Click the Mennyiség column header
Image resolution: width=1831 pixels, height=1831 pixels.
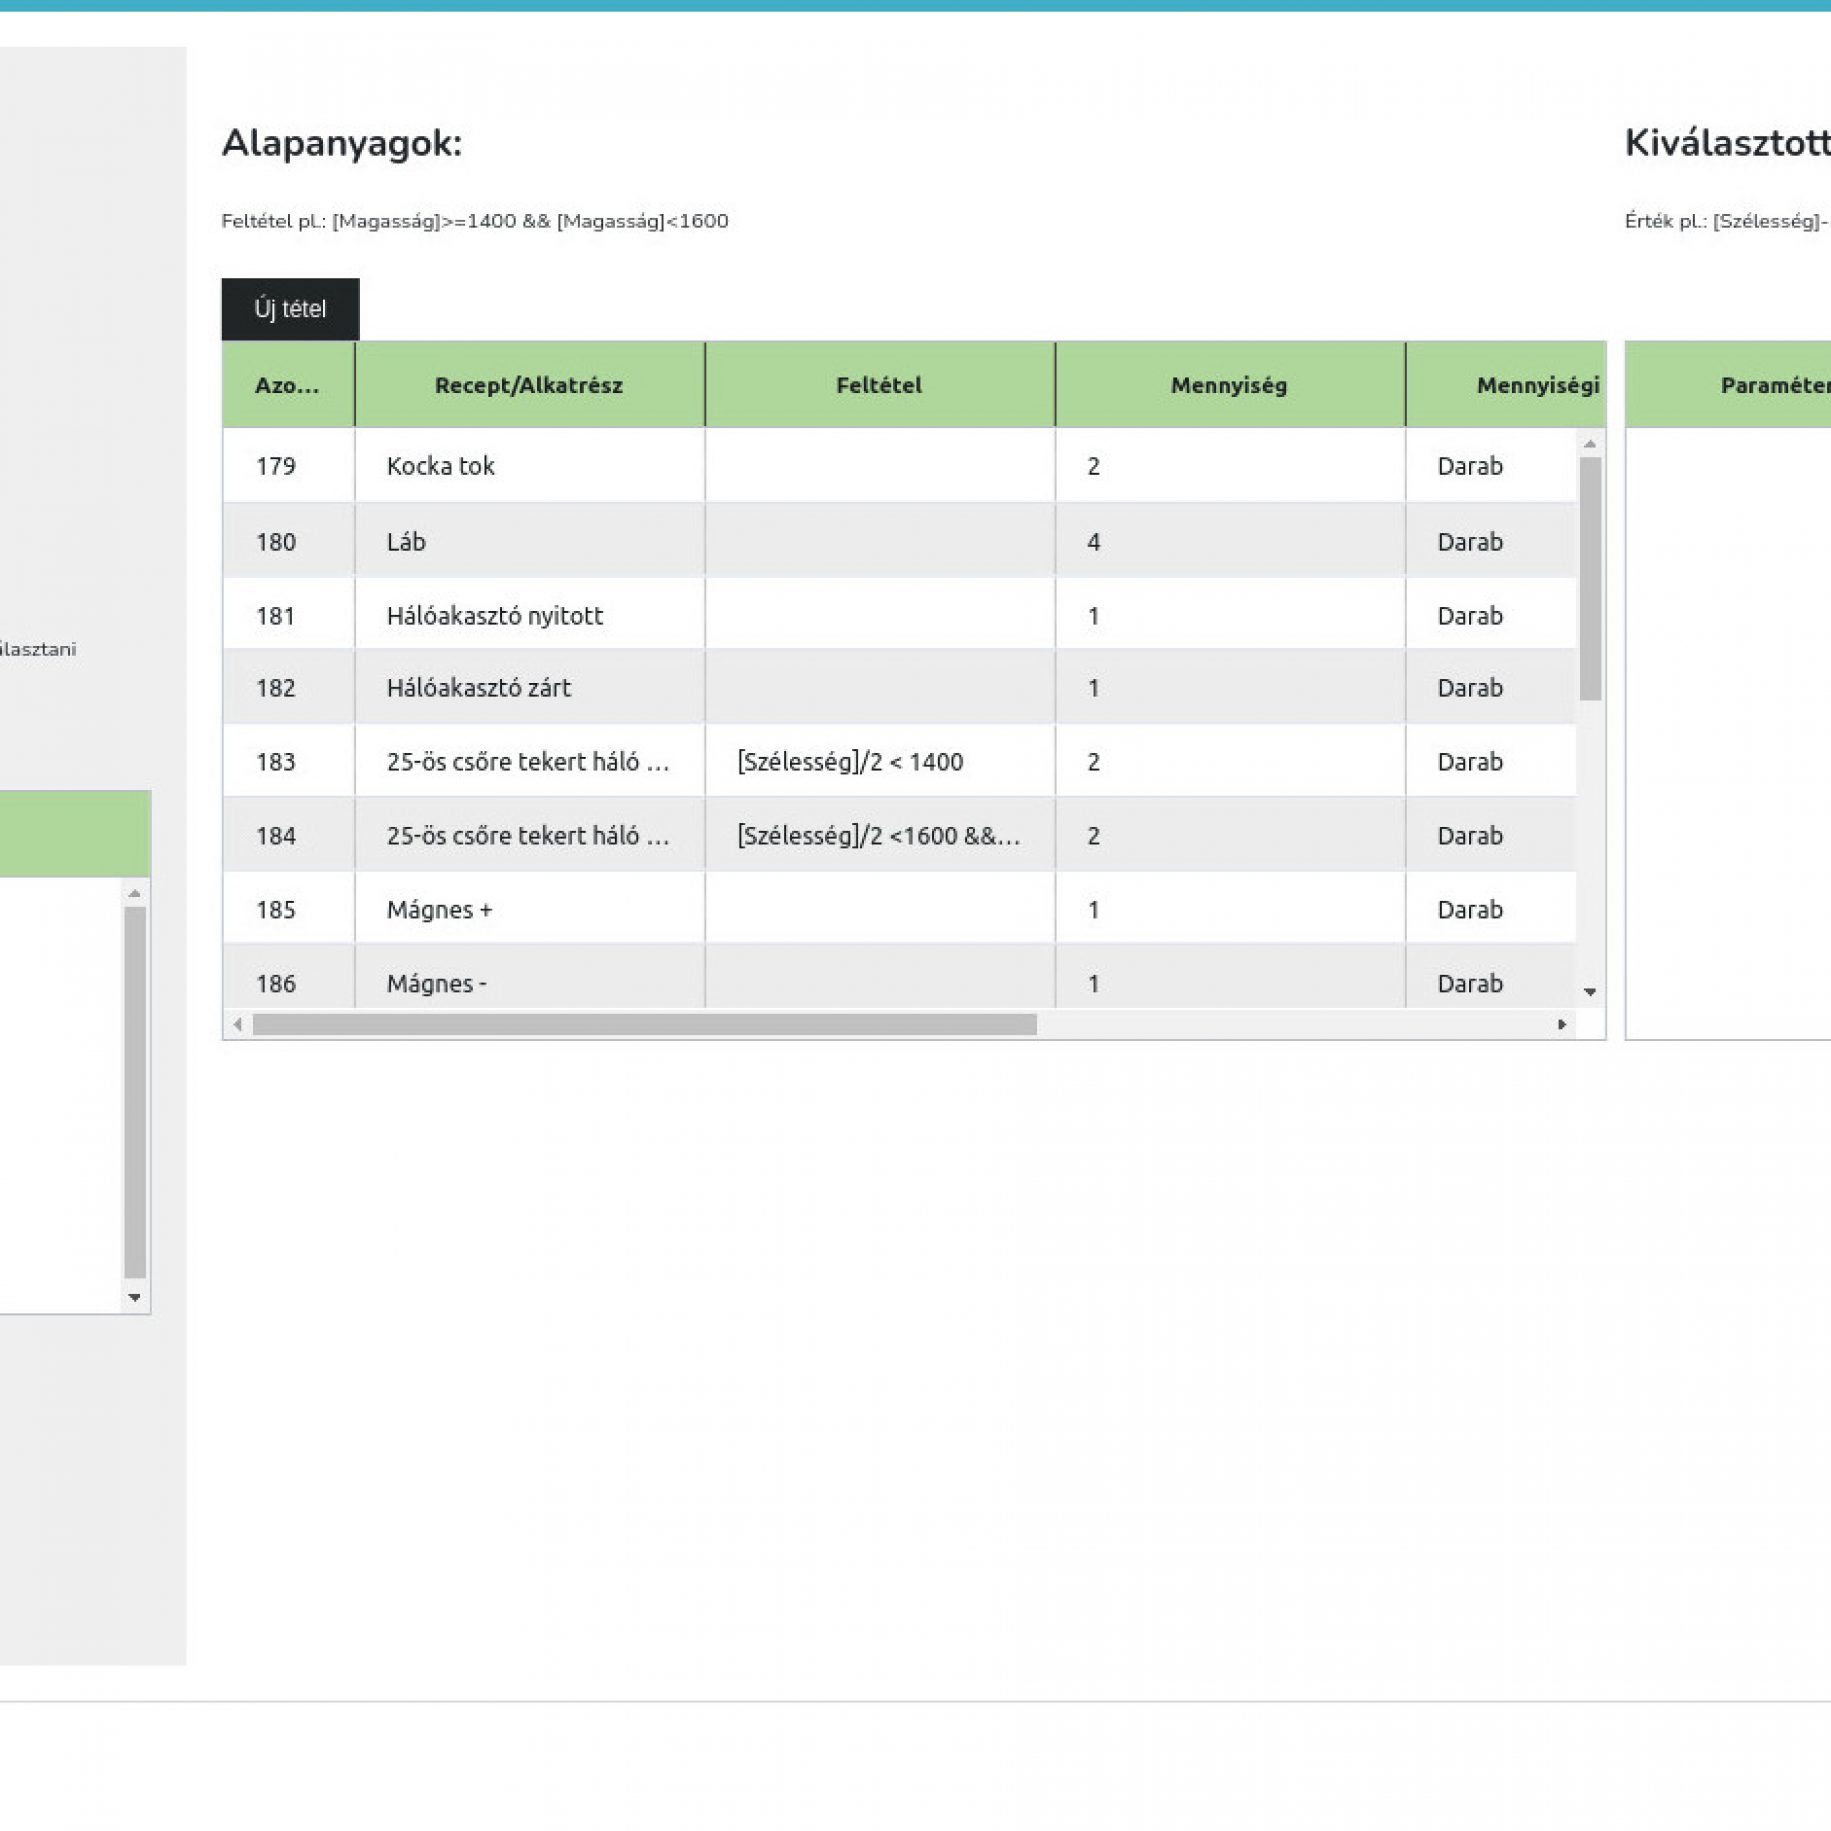tap(1229, 385)
